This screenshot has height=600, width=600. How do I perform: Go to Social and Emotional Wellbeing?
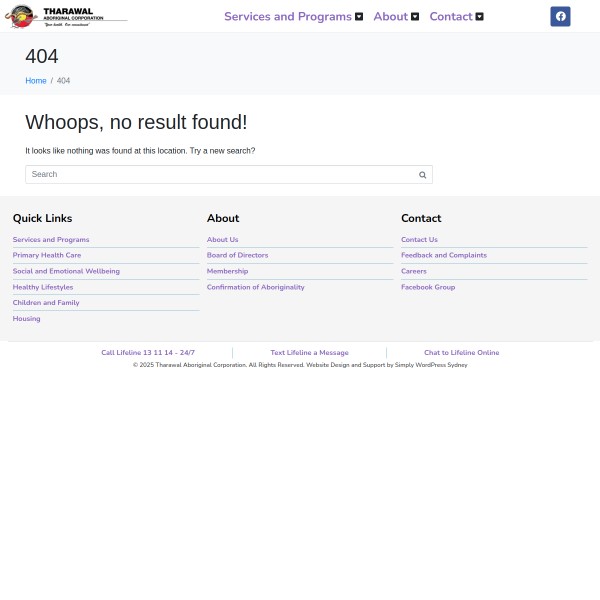point(66,271)
